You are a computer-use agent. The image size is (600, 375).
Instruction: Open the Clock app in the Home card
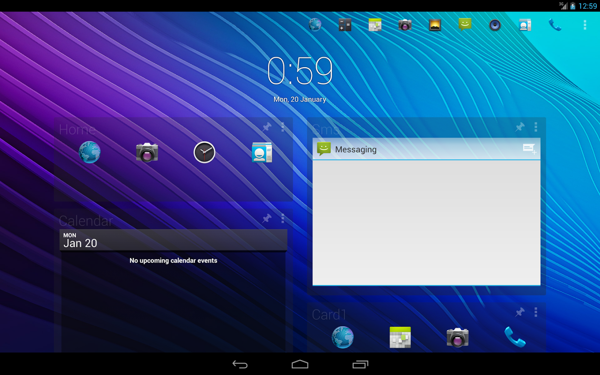point(204,152)
